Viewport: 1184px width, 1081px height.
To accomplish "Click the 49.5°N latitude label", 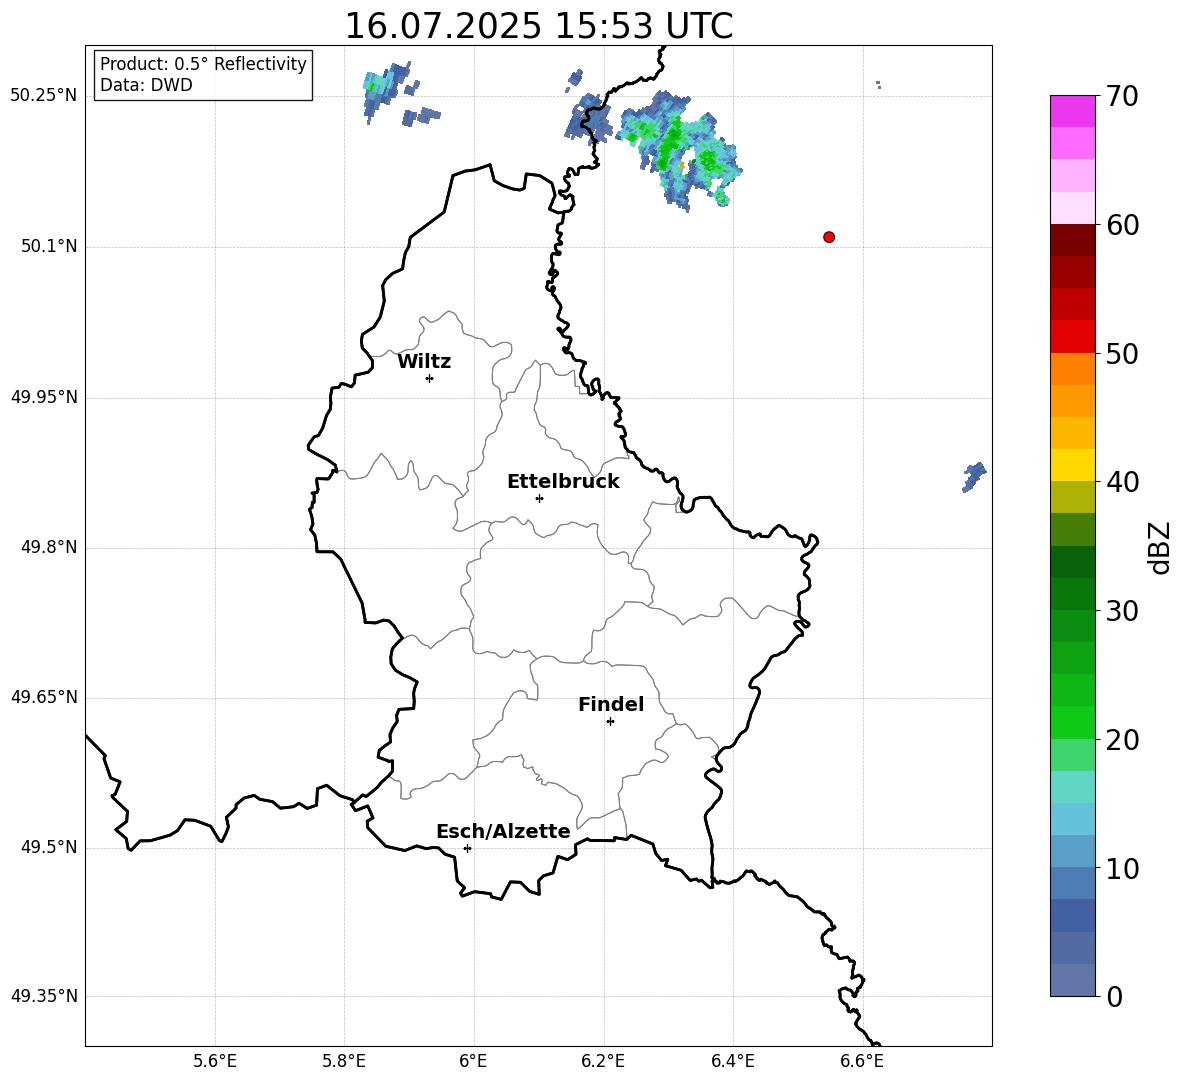I will pyautogui.click(x=49, y=847).
